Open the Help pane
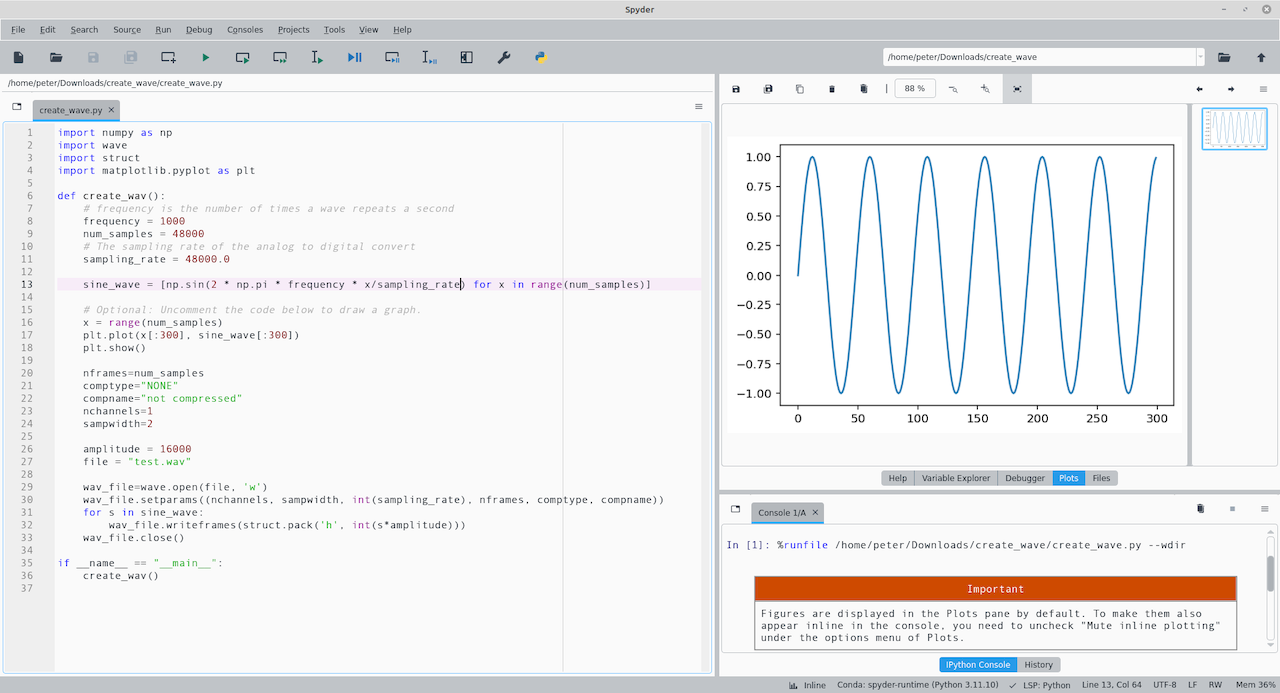1280x693 pixels. tap(897, 478)
